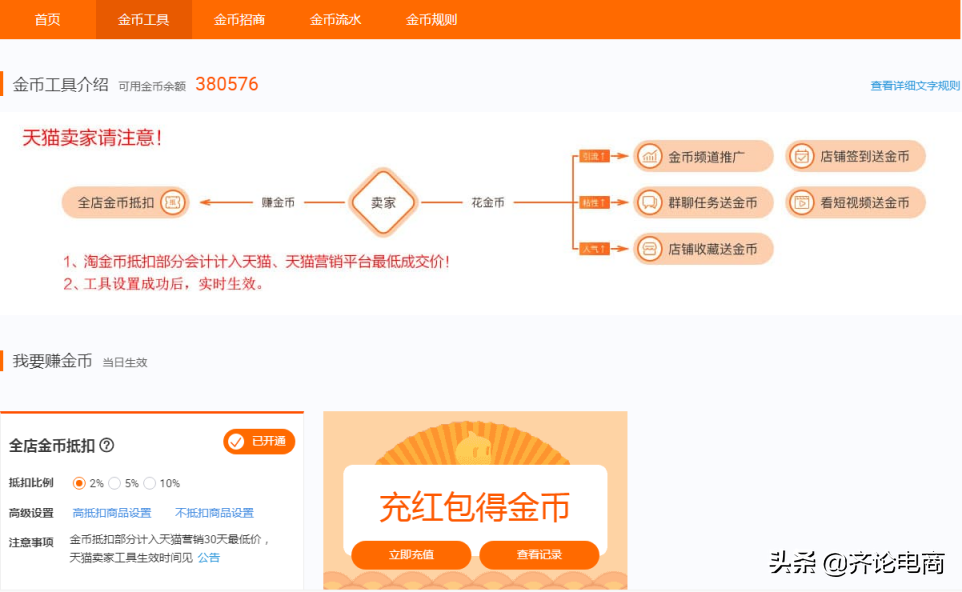
Task: Select the 5% 抵扣比例 radio
Action: point(114,483)
